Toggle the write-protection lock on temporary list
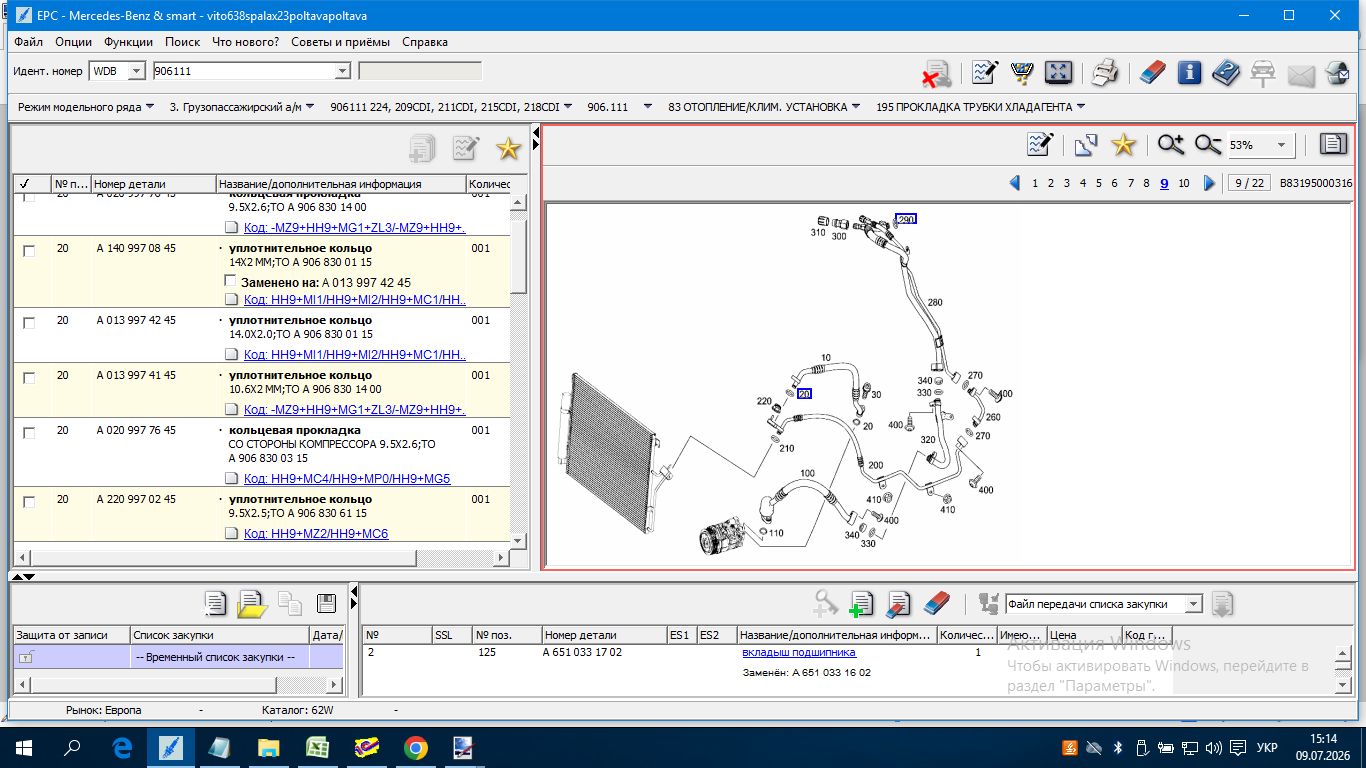The height and width of the screenshot is (768, 1366). pyautogui.click(x=26, y=657)
